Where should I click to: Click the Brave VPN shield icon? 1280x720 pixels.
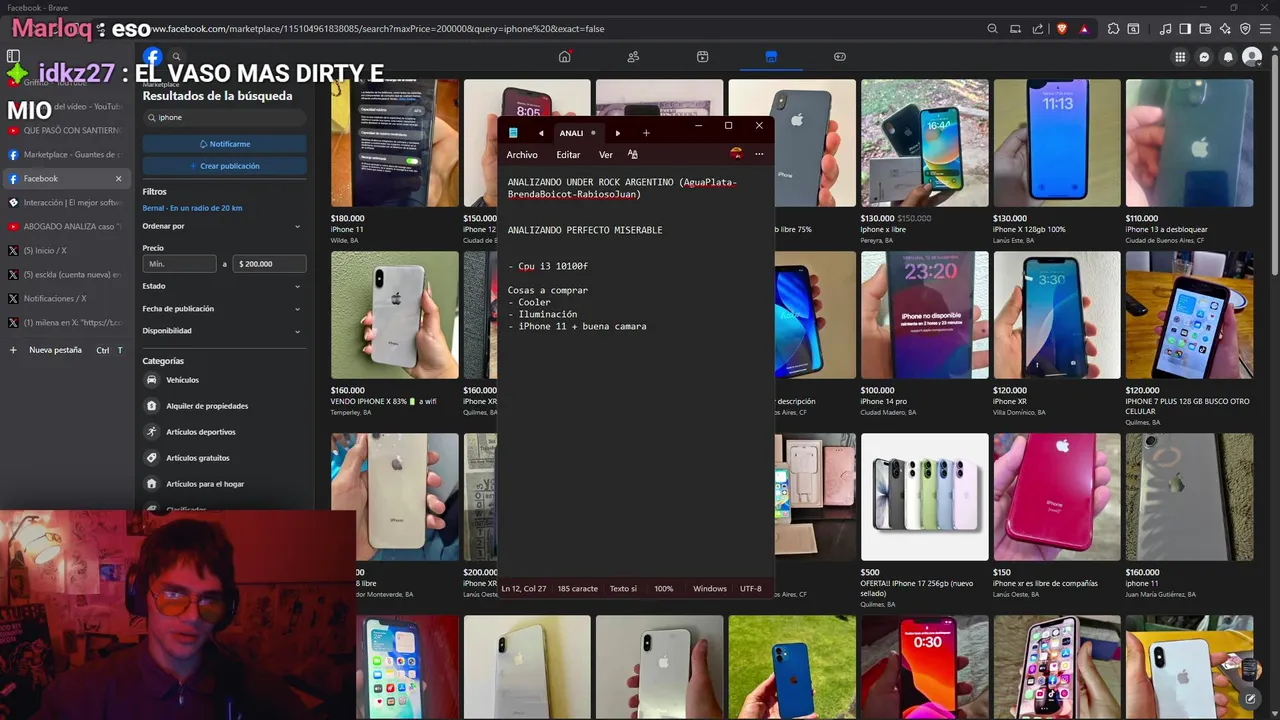click(x=1246, y=29)
